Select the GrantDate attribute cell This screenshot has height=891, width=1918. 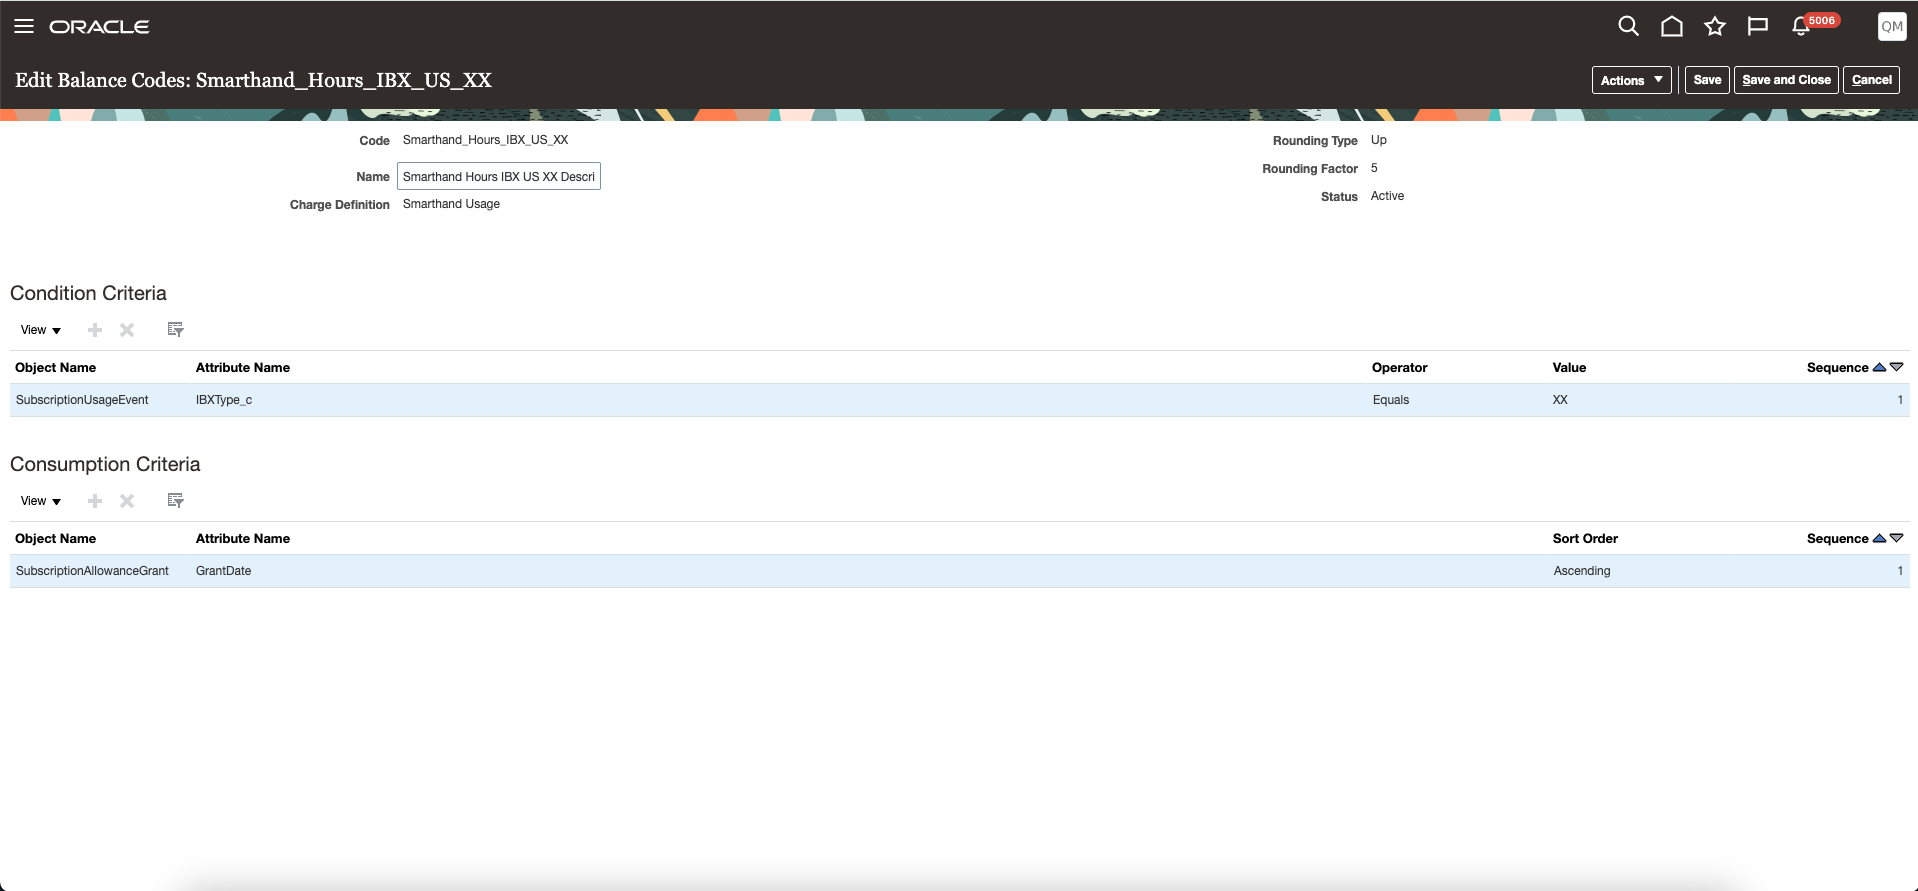click(x=224, y=571)
